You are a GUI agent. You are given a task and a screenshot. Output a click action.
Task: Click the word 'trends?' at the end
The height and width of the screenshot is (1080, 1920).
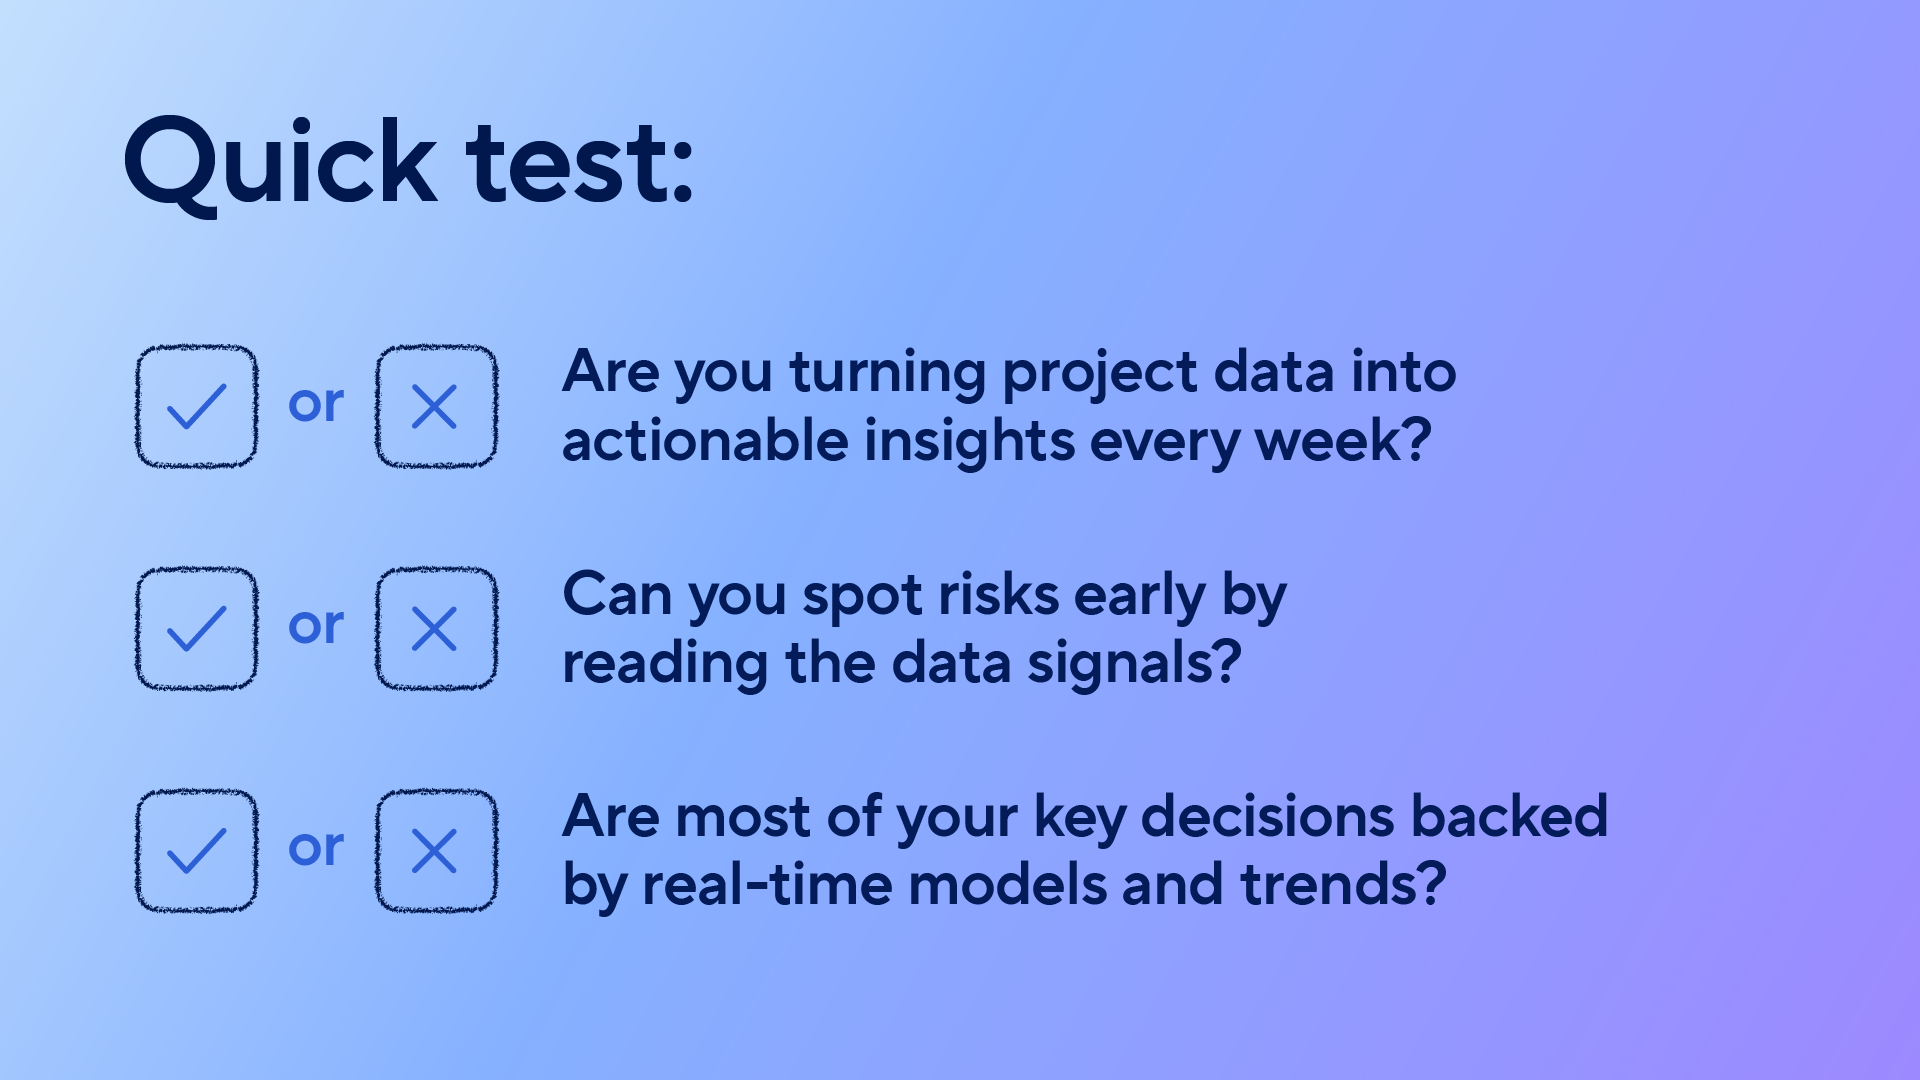pyautogui.click(x=1343, y=885)
